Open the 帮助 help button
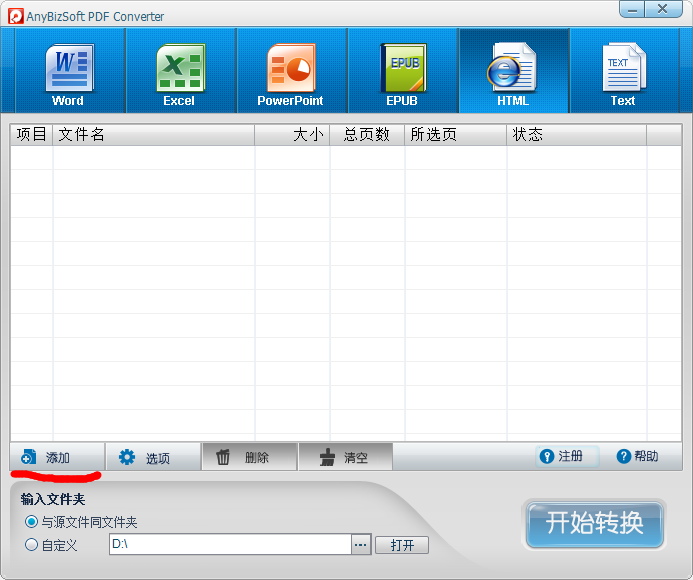Screen dimensions: 693x580 tap(638, 456)
